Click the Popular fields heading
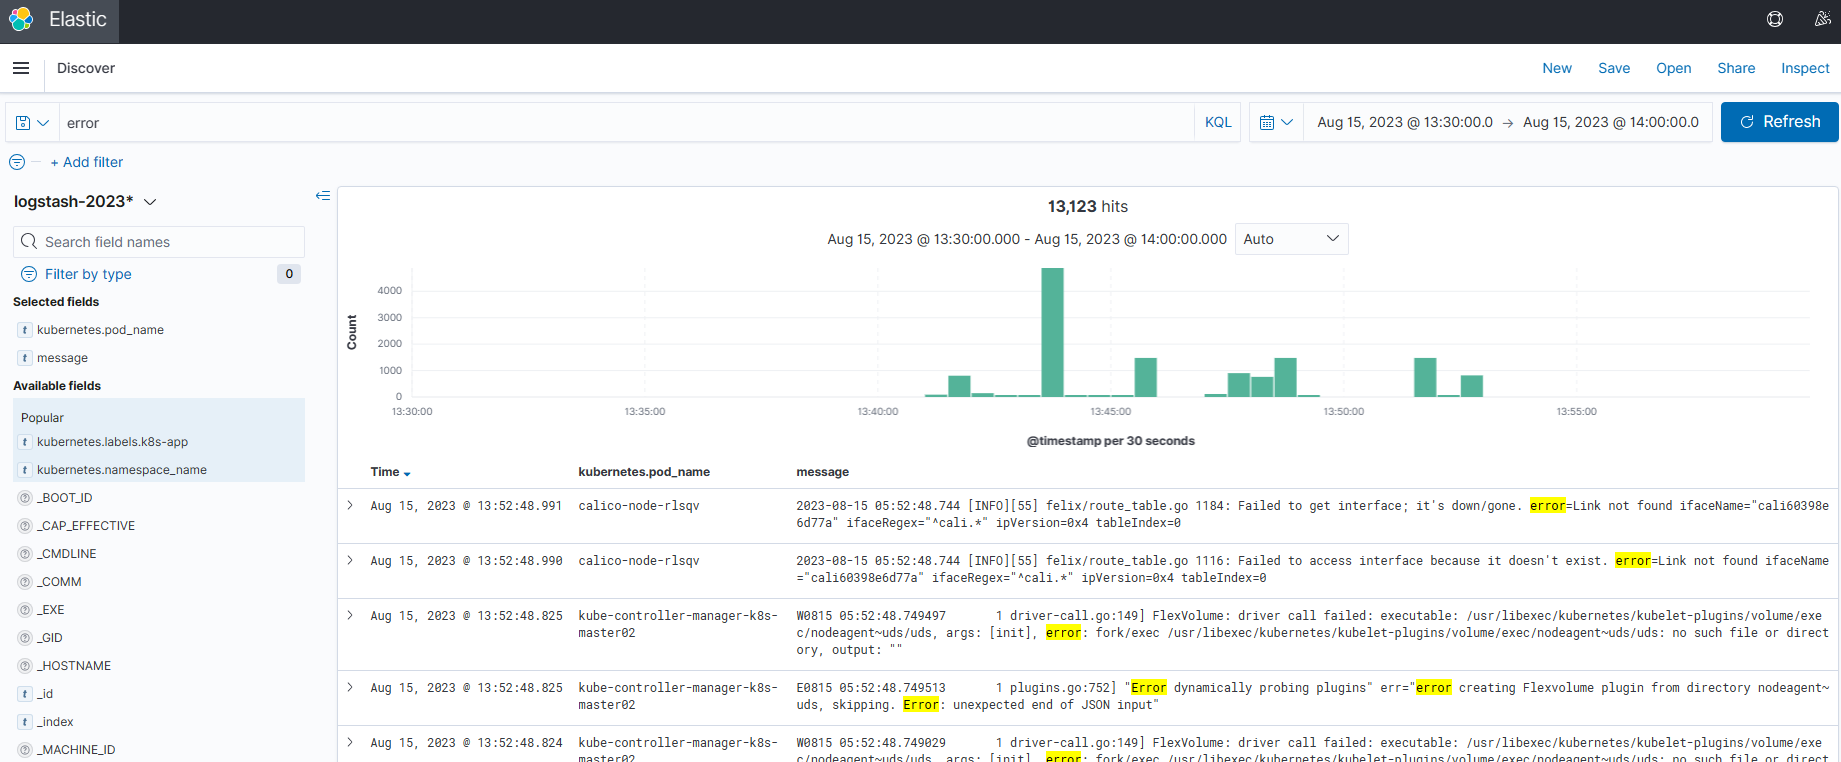Screen dimensions: 1841x762 (x=42, y=418)
